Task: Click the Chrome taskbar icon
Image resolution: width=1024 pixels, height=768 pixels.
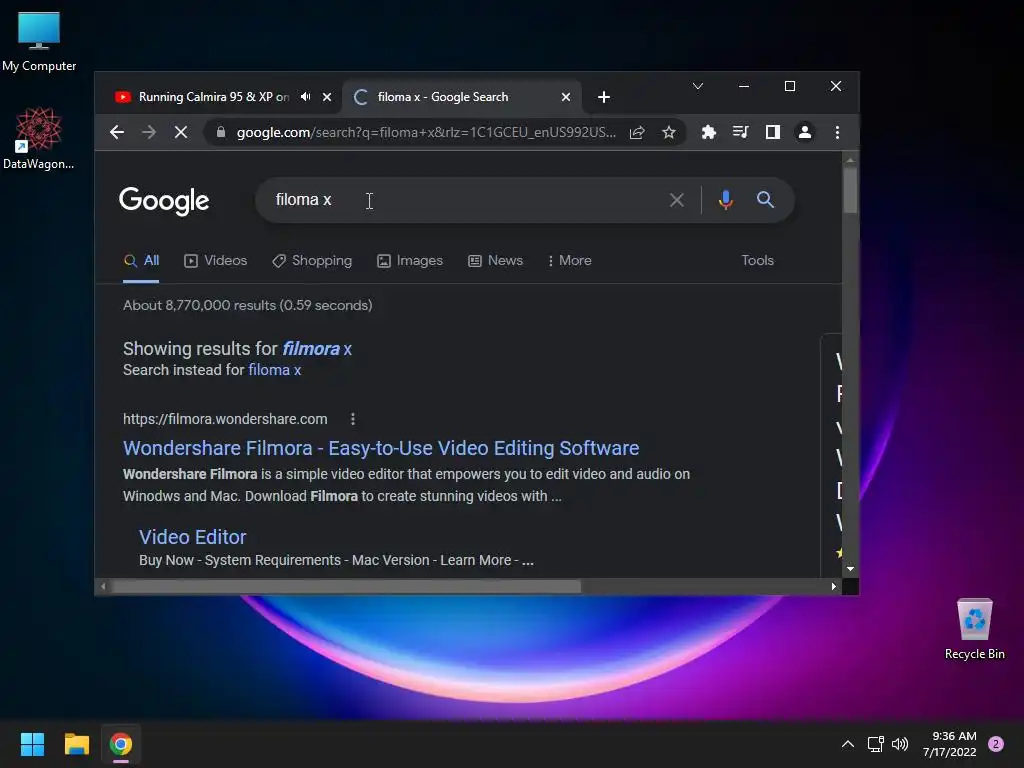Action: [x=121, y=744]
